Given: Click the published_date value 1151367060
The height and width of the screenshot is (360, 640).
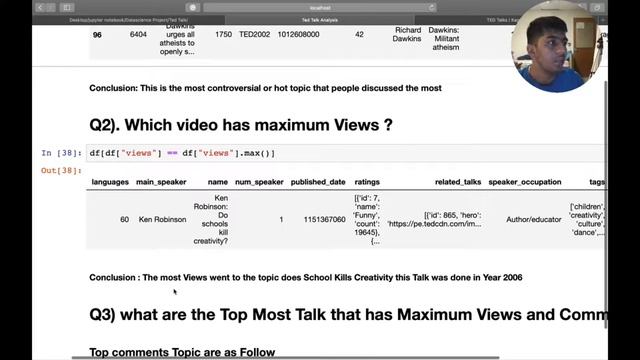Looking at the screenshot, I should point(324,220).
